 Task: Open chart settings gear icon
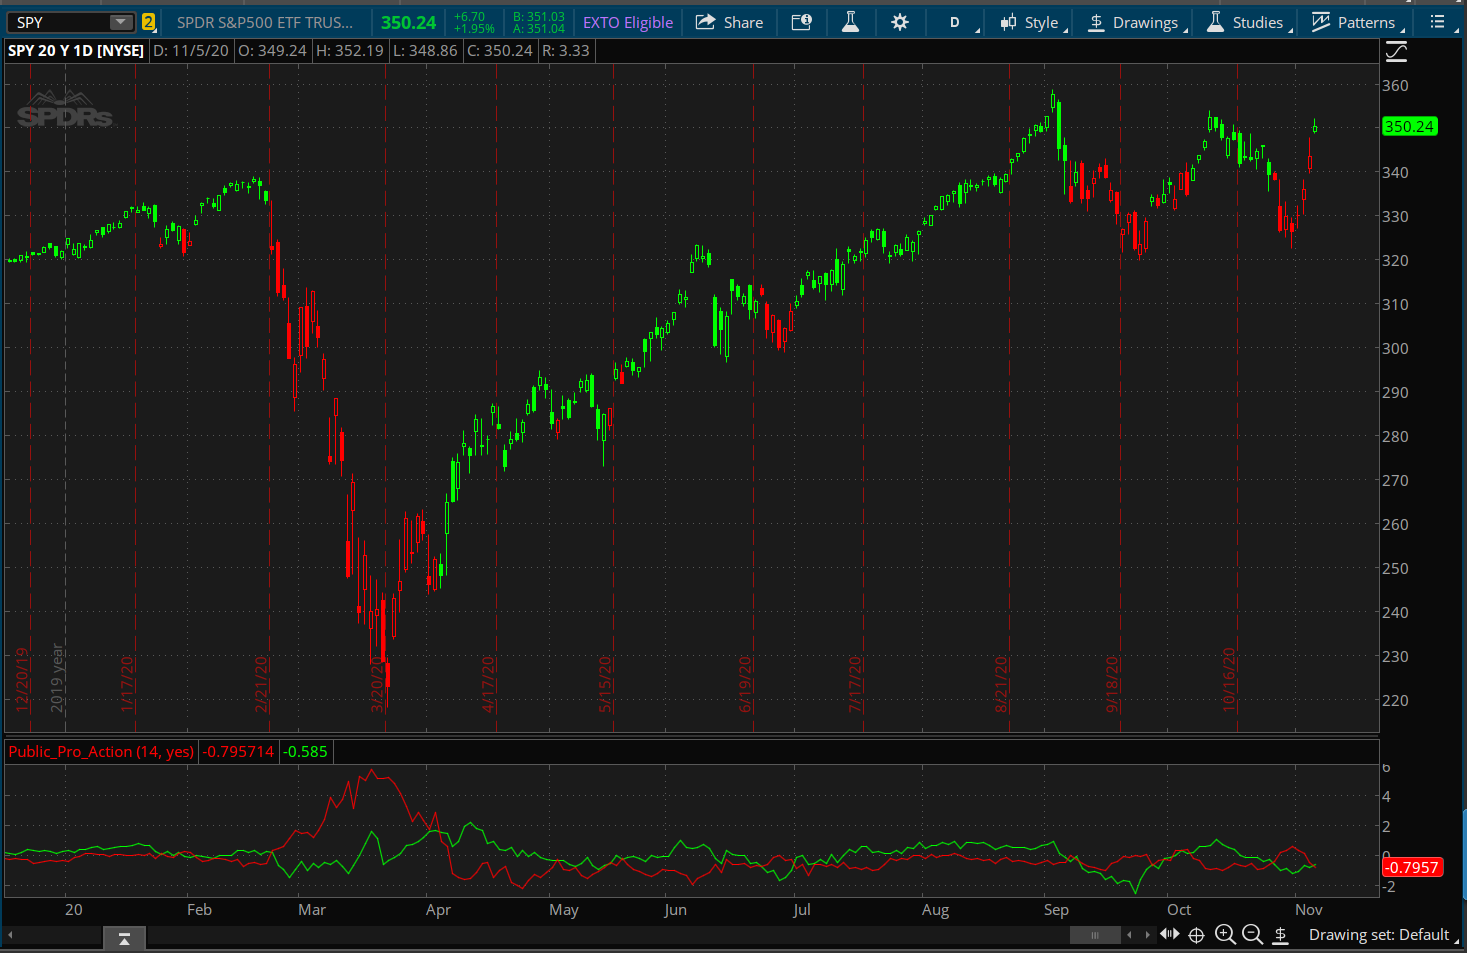[x=900, y=22]
